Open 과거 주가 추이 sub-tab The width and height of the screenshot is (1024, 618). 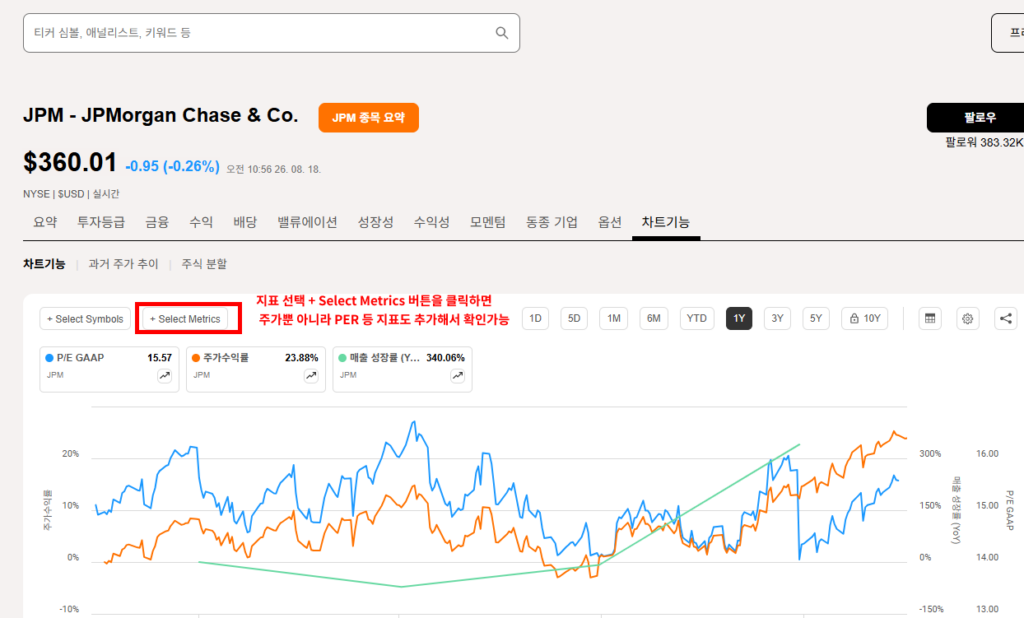coord(123,264)
